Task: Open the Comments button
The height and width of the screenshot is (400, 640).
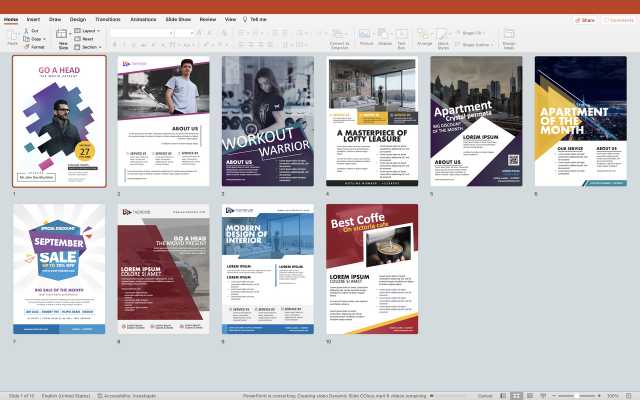Action: (620, 19)
